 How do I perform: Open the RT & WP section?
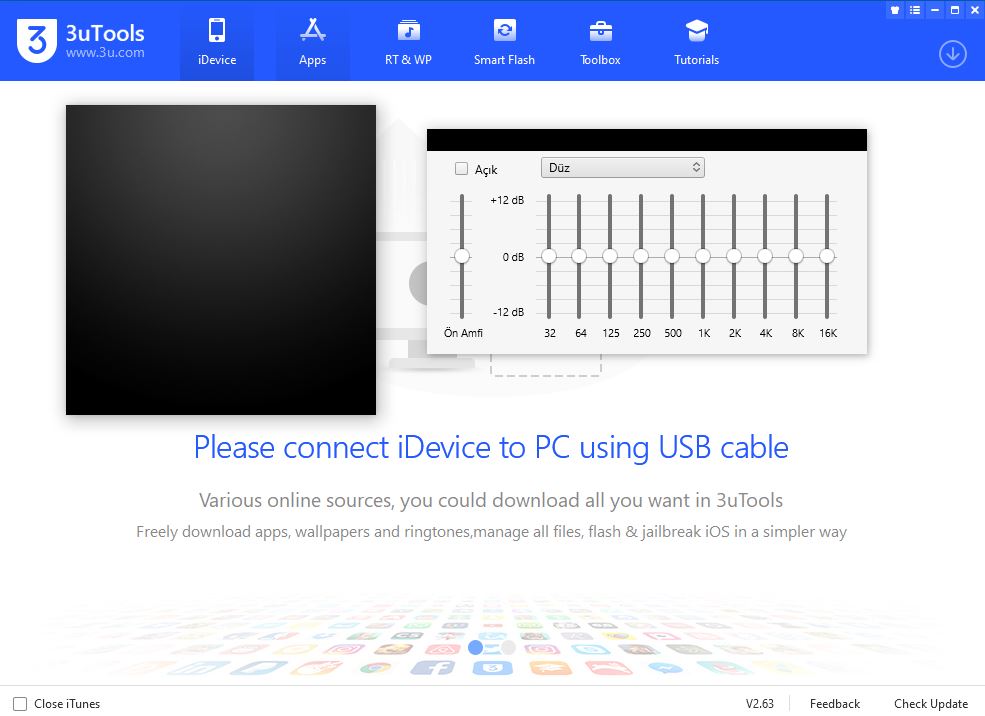[x=408, y=41]
